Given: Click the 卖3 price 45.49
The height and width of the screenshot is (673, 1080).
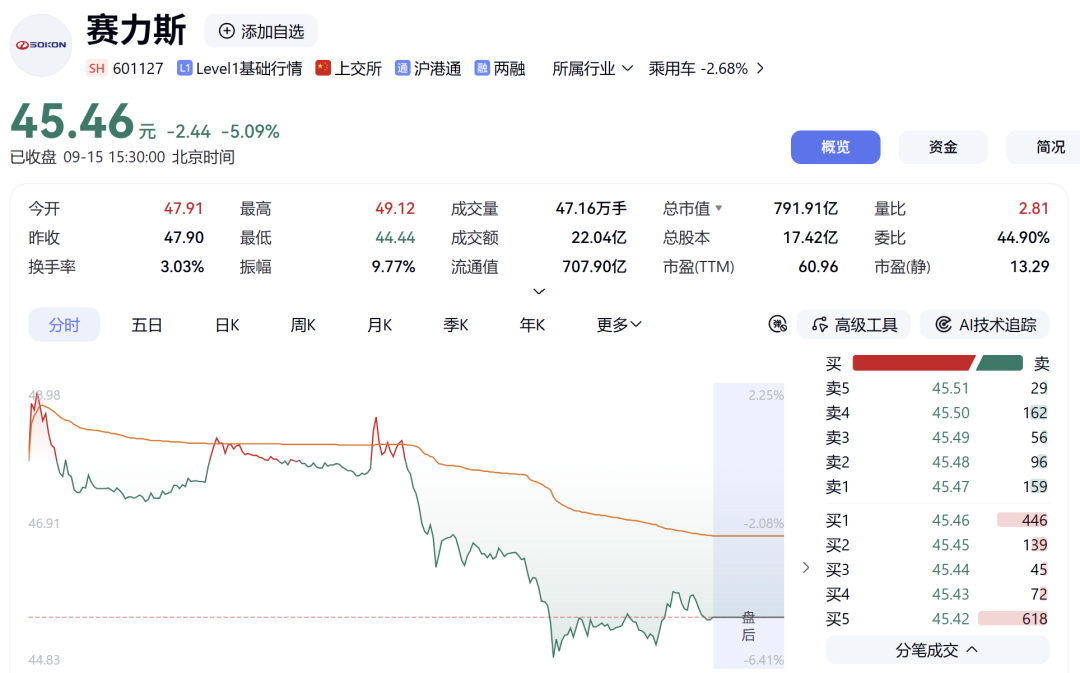Looking at the screenshot, I should click(x=951, y=438).
